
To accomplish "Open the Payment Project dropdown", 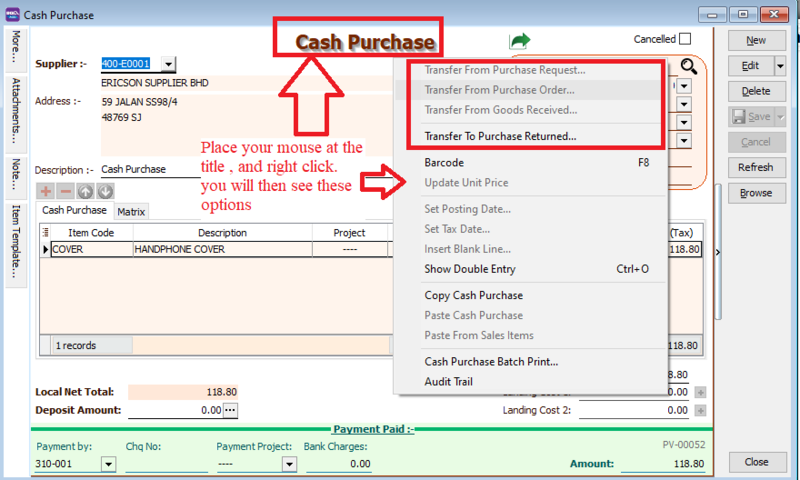I will [288, 464].
